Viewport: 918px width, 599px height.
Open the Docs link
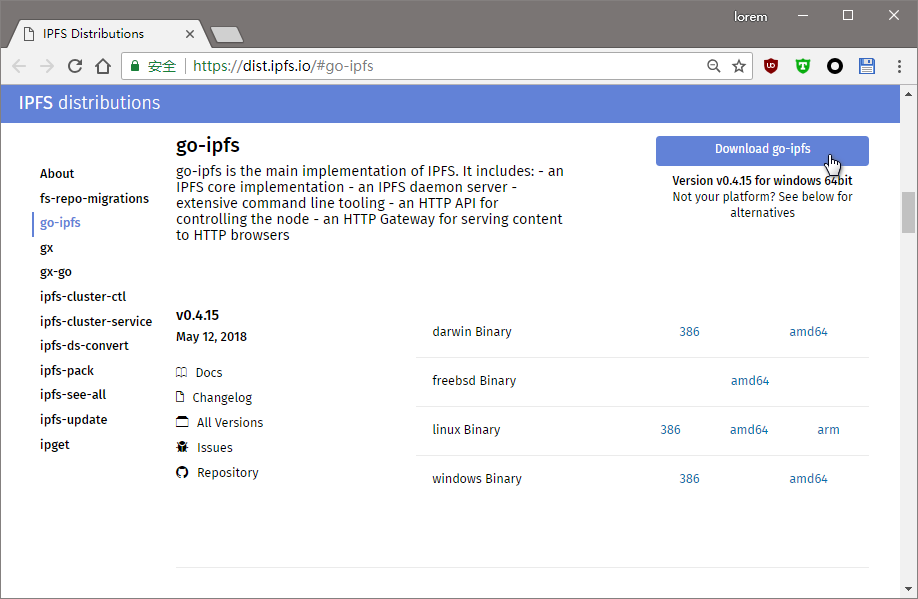point(209,372)
